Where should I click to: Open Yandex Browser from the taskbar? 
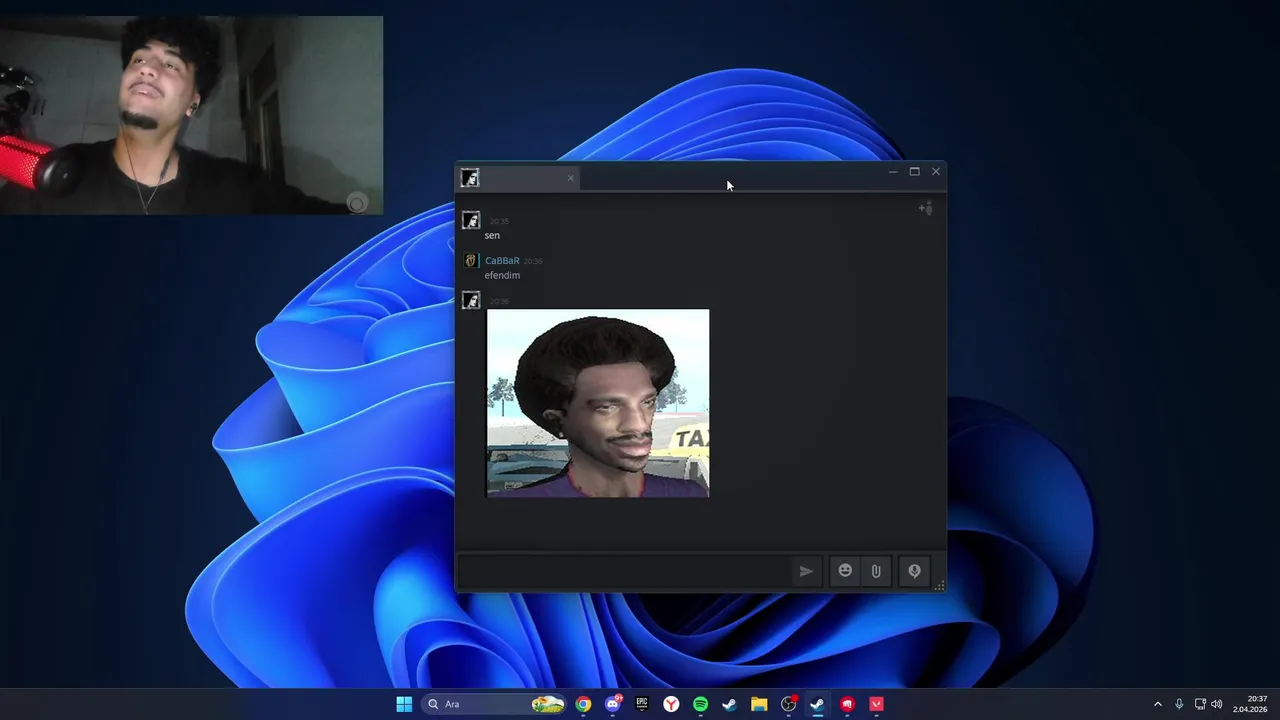click(671, 704)
